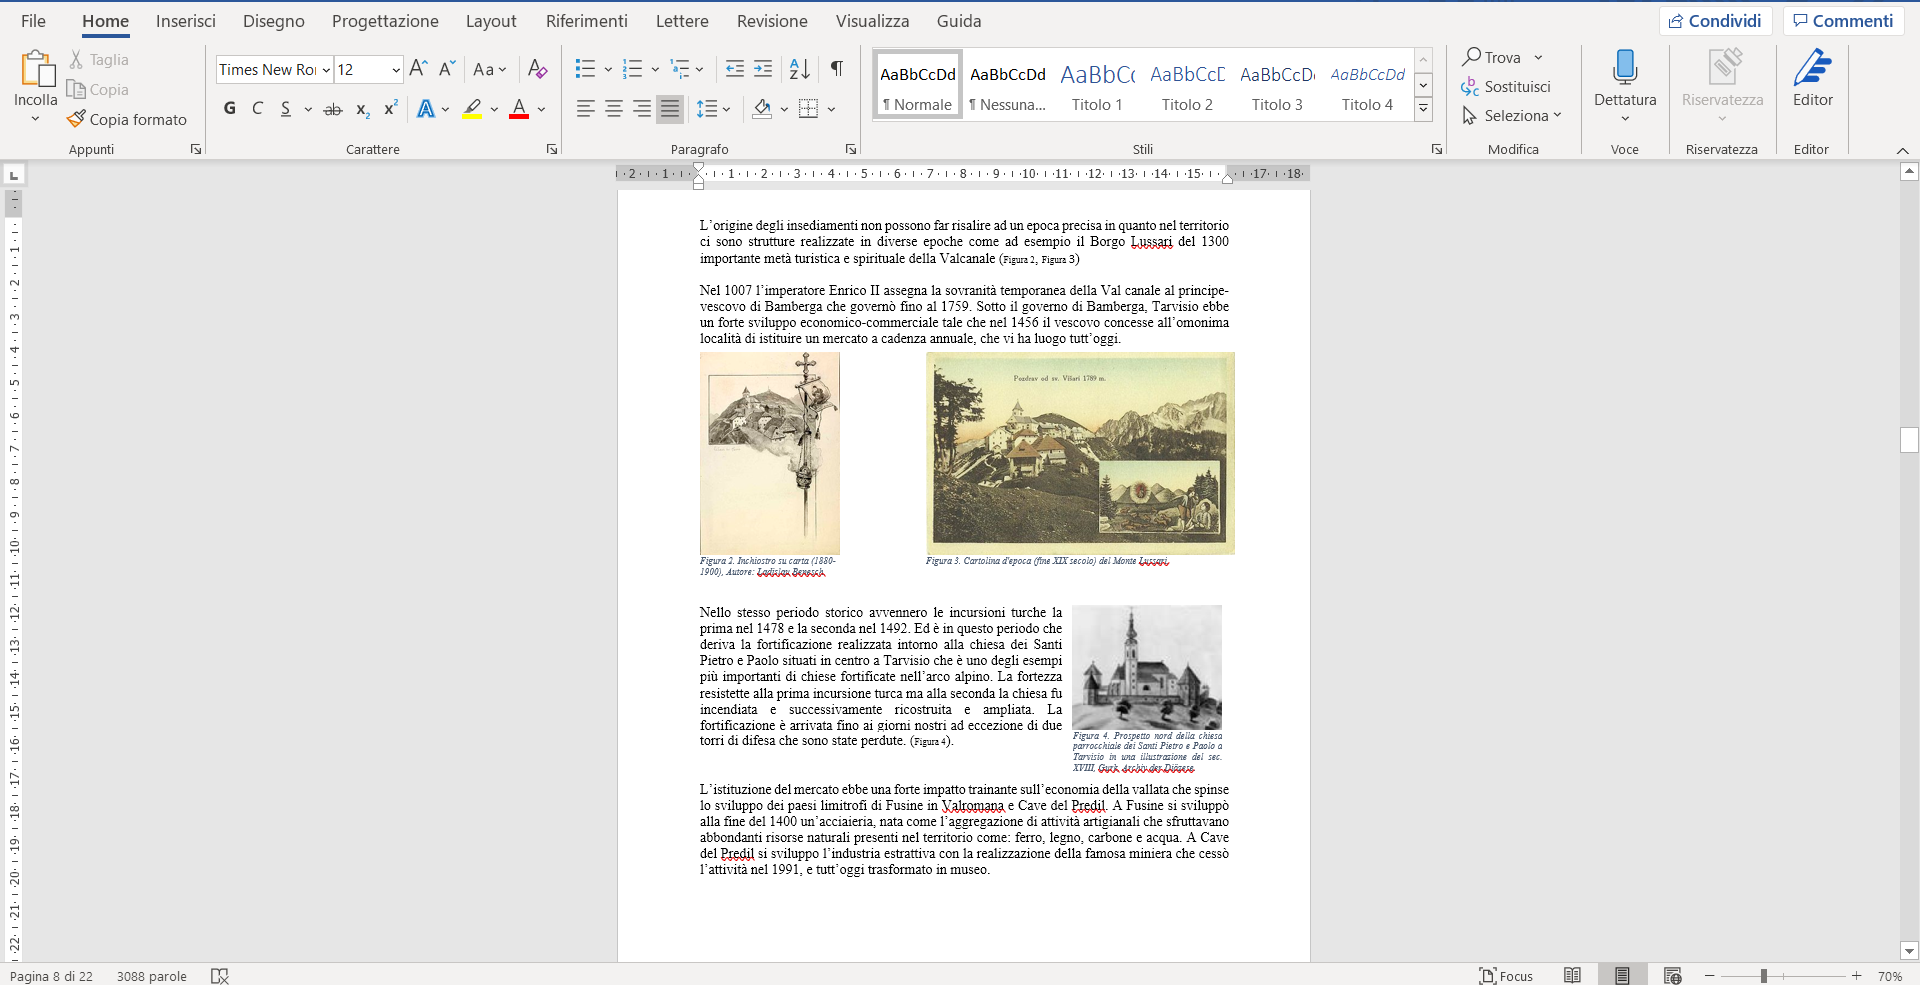Expand the styles gallery
Image resolution: width=1920 pixels, height=985 pixels.
(1423, 109)
